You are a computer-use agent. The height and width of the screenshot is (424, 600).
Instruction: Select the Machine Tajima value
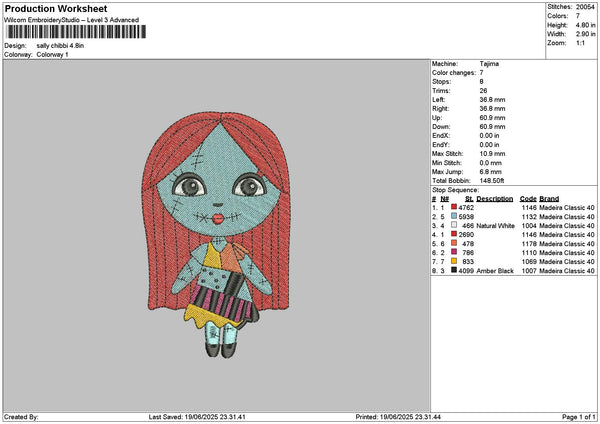(490, 63)
